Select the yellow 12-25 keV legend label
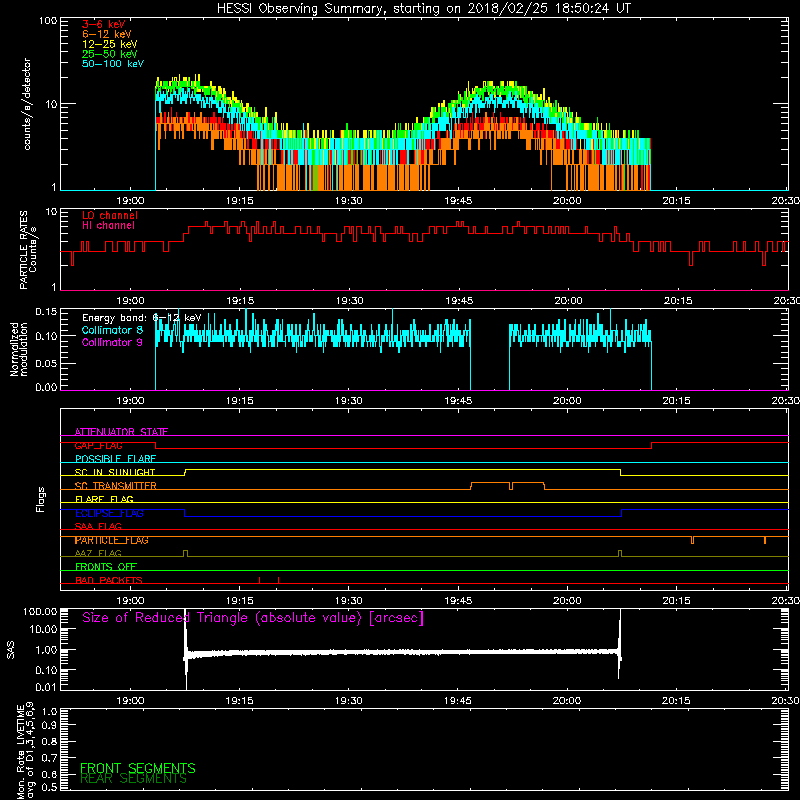The width and height of the screenshot is (800, 800). pos(110,44)
